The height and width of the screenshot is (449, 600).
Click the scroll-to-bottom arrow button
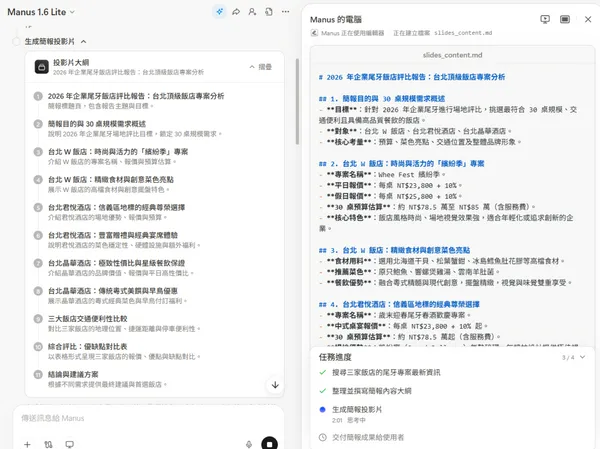tap(275, 385)
